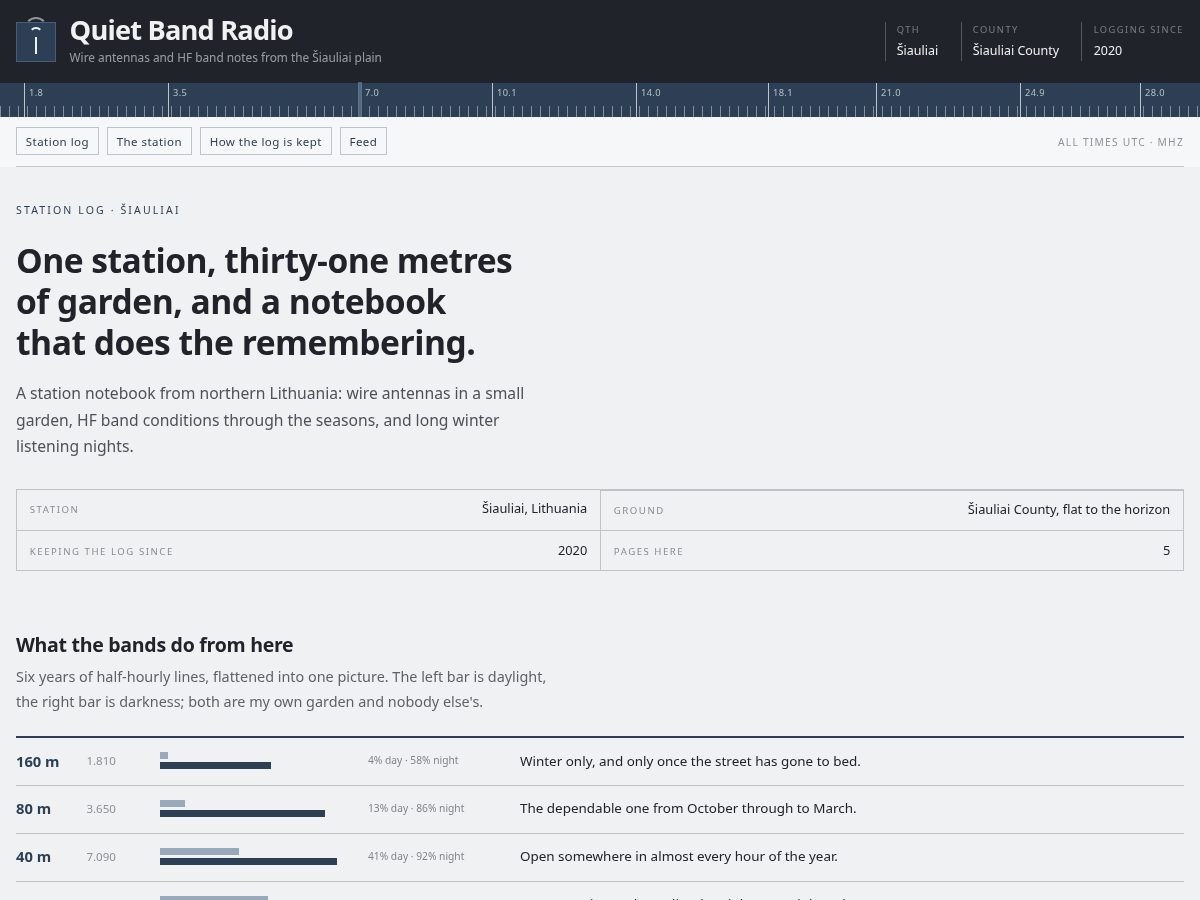Click the dial needle near 7.0
The width and height of the screenshot is (1200, 900).
[360, 100]
